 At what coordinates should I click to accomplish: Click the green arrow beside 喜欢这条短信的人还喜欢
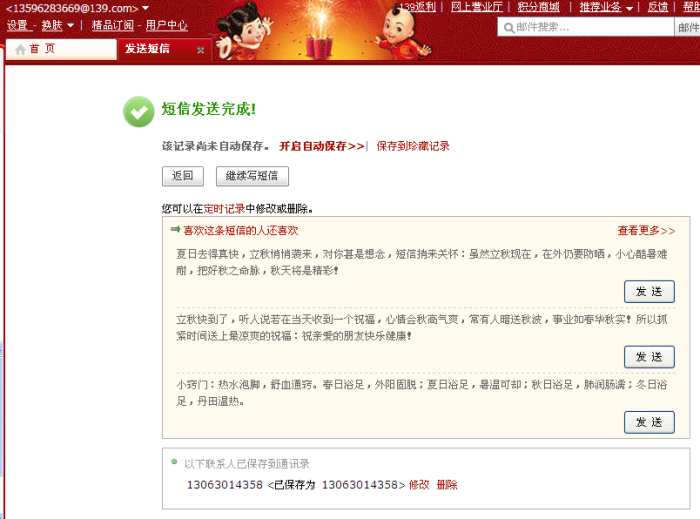pos(175,229)
